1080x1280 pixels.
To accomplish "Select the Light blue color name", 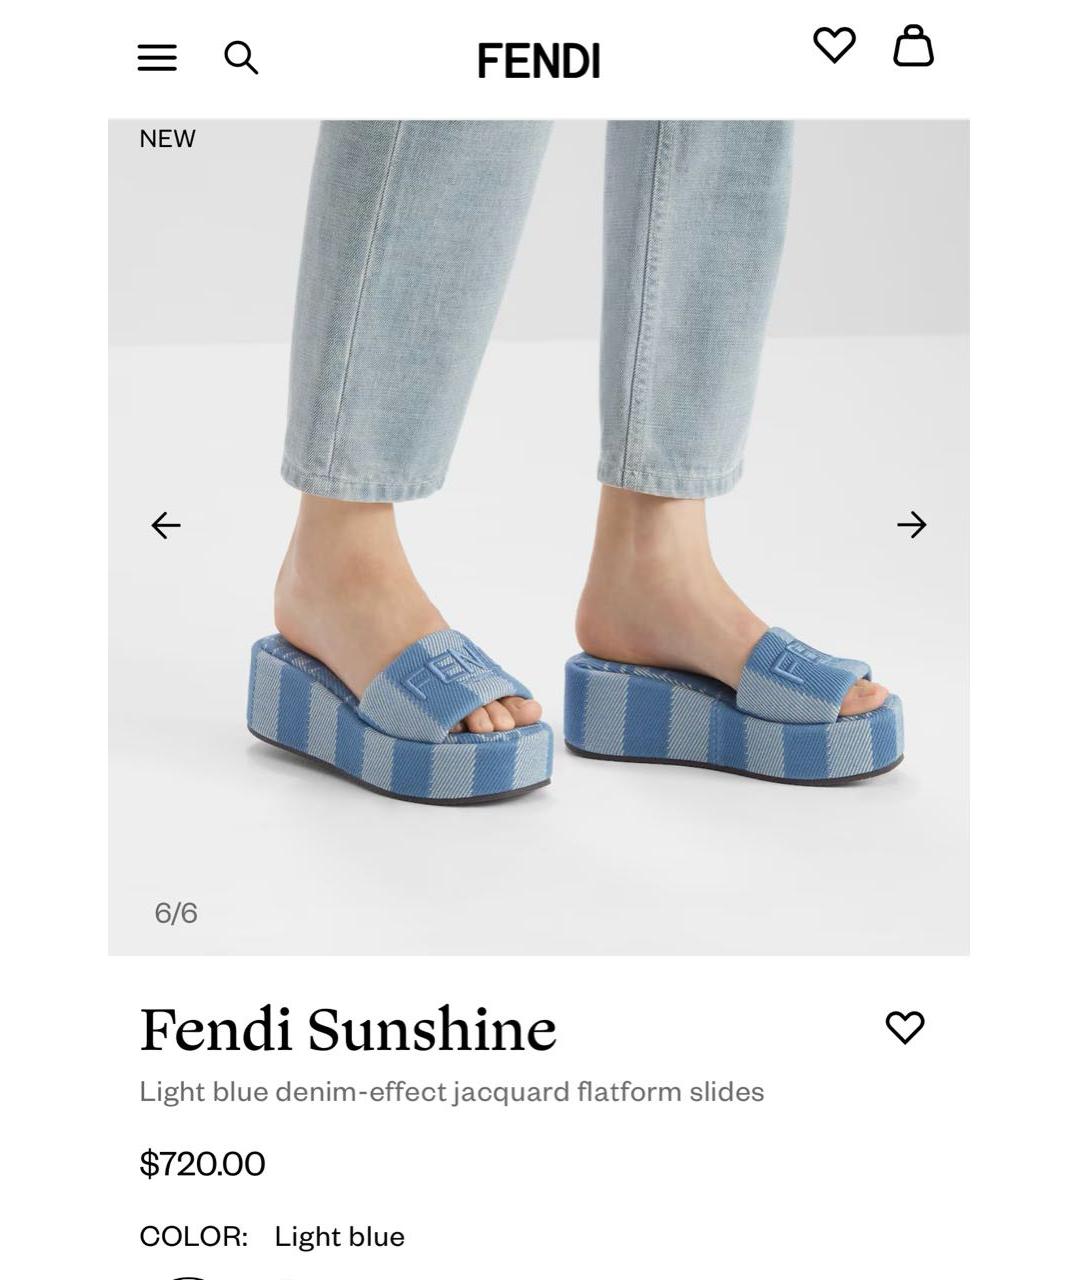I will [340, 1237].
